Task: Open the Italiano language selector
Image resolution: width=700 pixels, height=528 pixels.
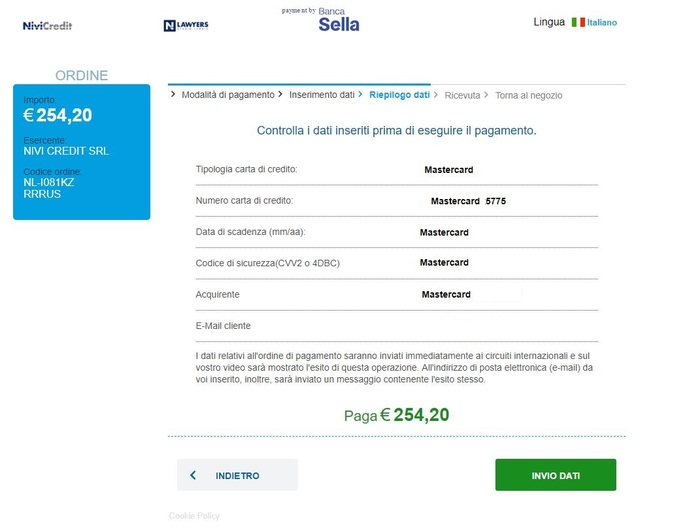Action: pyautogui.click(x=602, y=22)
